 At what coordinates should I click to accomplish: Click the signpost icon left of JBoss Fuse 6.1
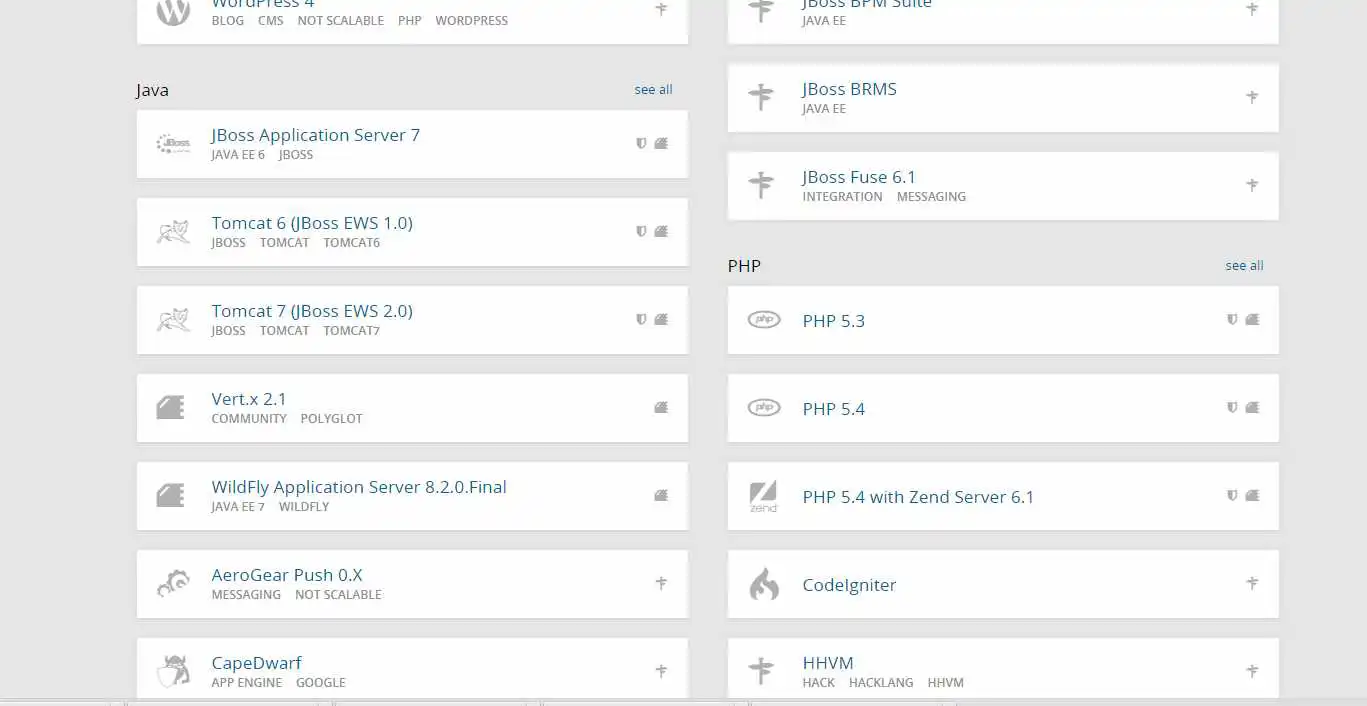pyautogui.click(x=761, y=185)
